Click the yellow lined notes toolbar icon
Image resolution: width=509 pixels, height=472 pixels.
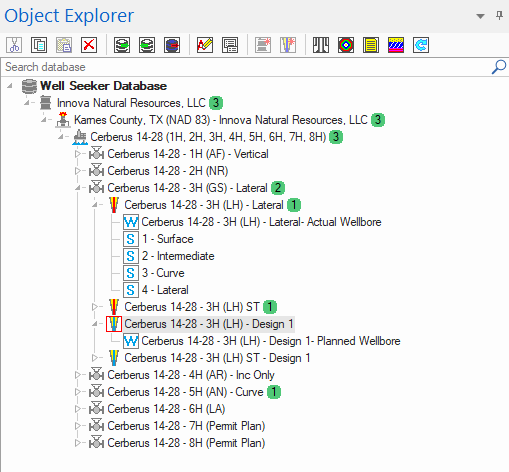click(x=371, y=45)
